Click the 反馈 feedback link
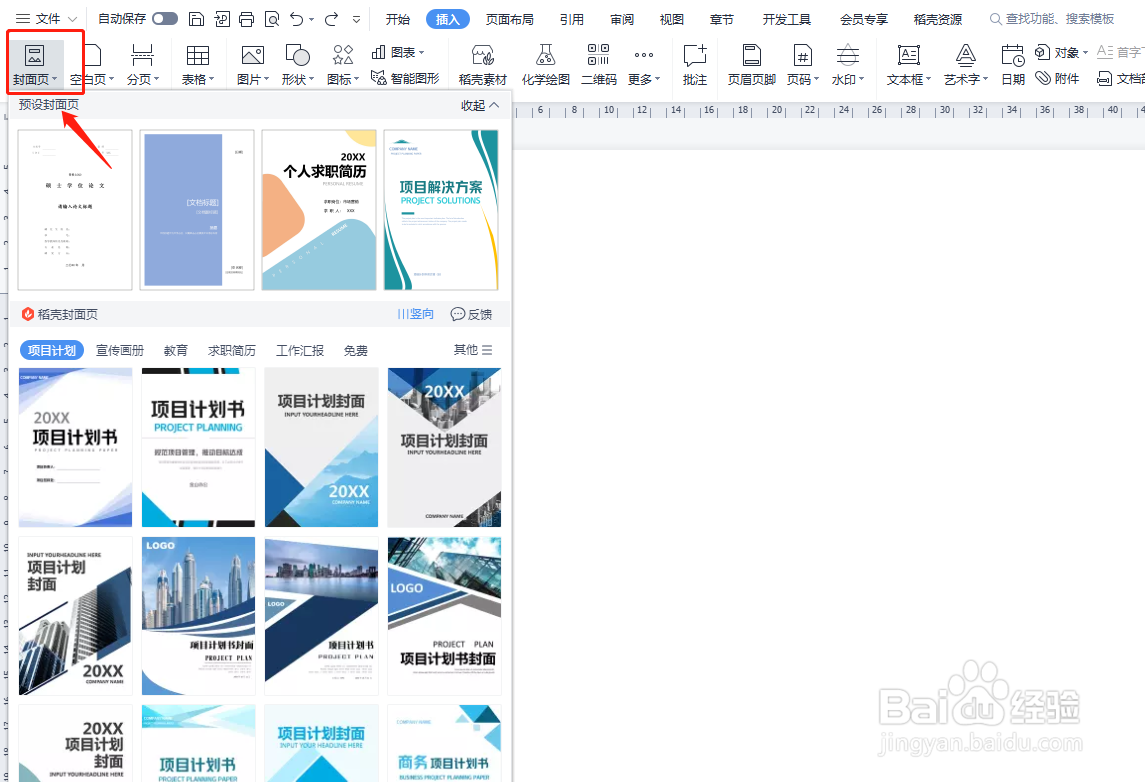This screenshot has height=782, width=1145. click(x=471, y=314)
